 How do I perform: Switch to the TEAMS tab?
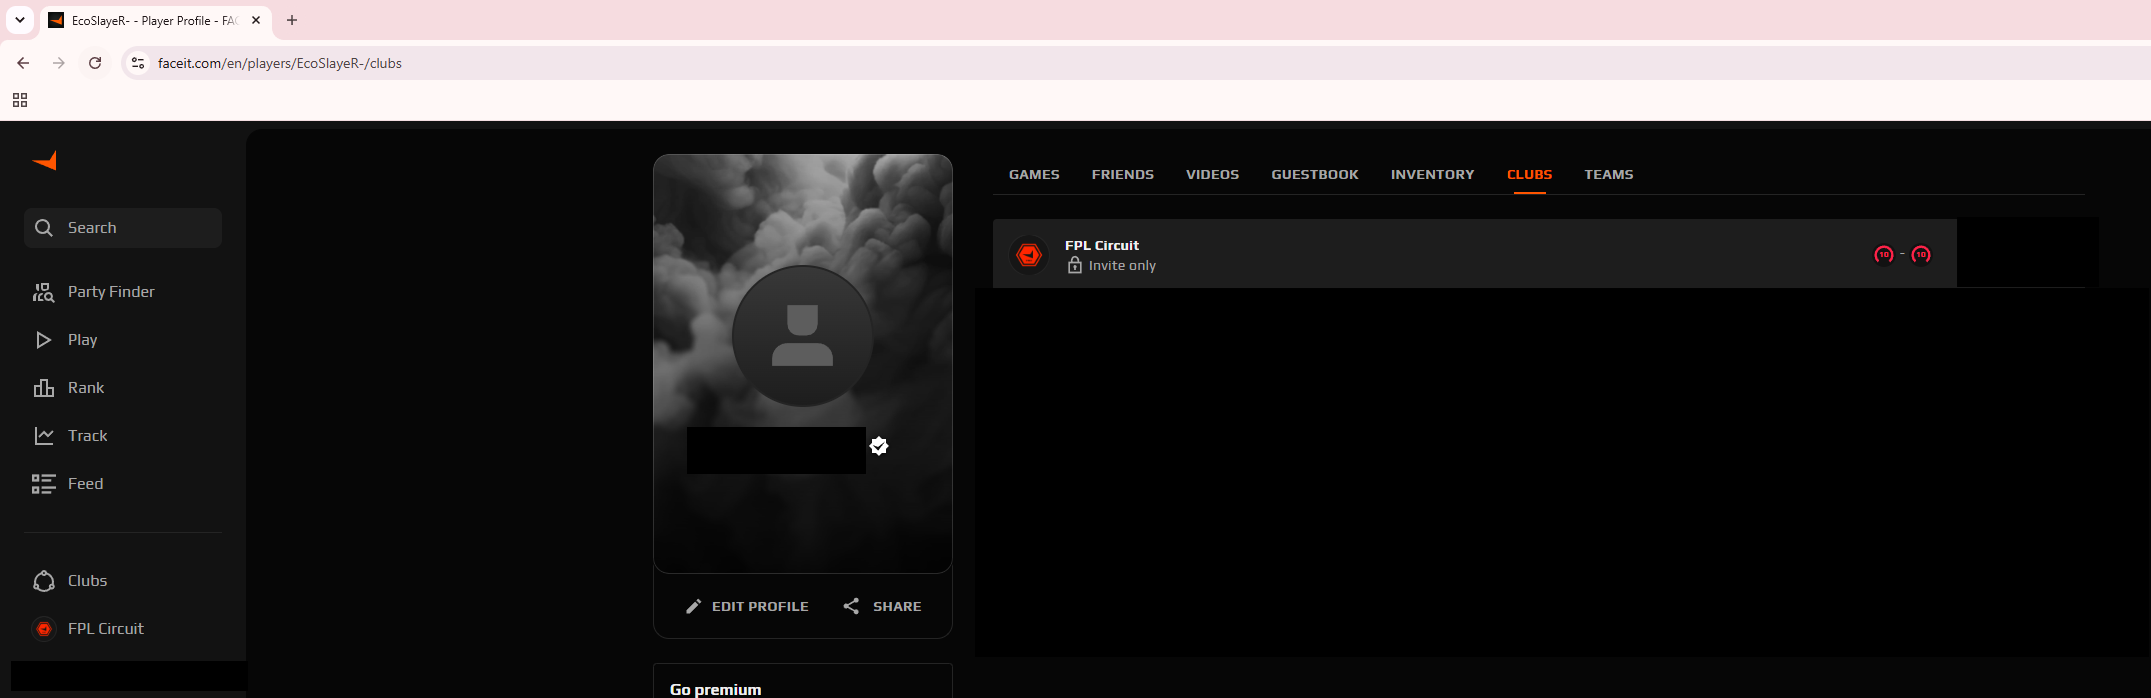tap(1609, 174)
